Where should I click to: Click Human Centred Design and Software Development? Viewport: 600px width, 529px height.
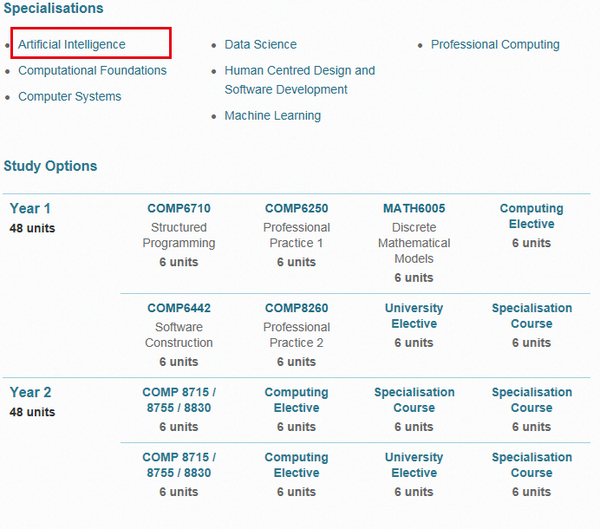tap(300, 80)
